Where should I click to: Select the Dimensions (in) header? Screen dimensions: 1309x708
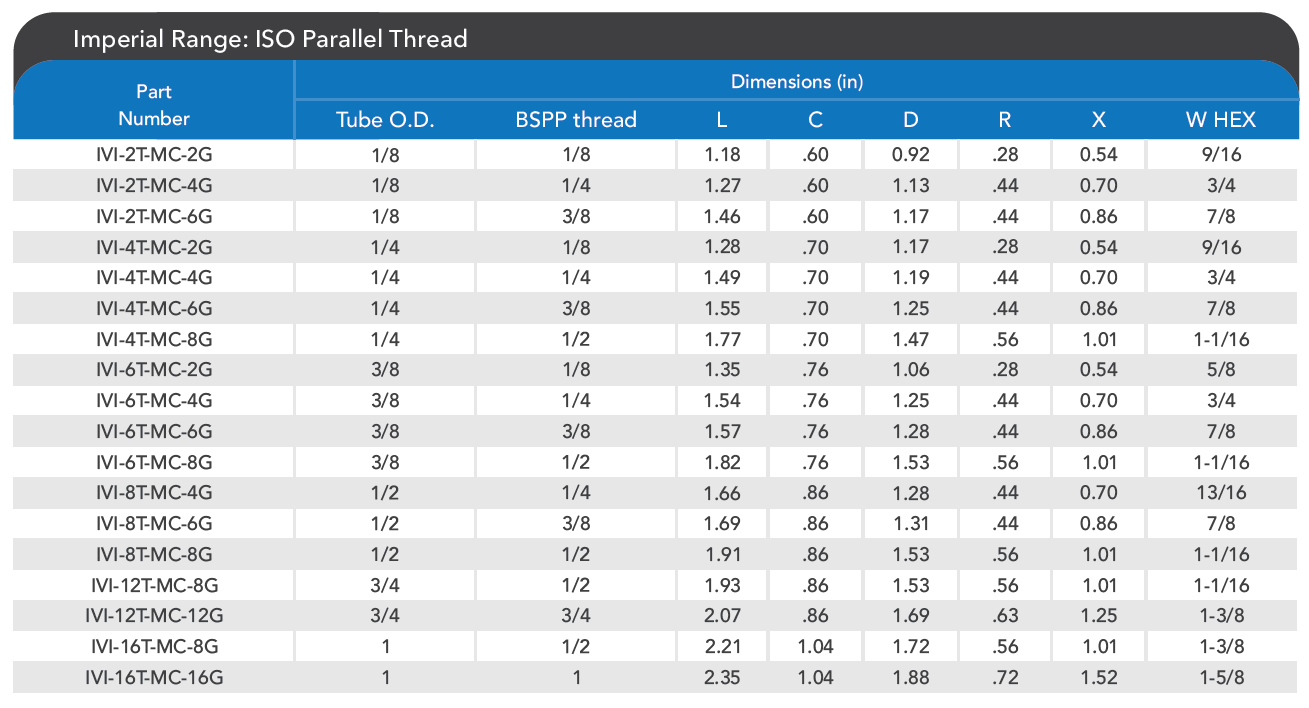coord(796,81)
